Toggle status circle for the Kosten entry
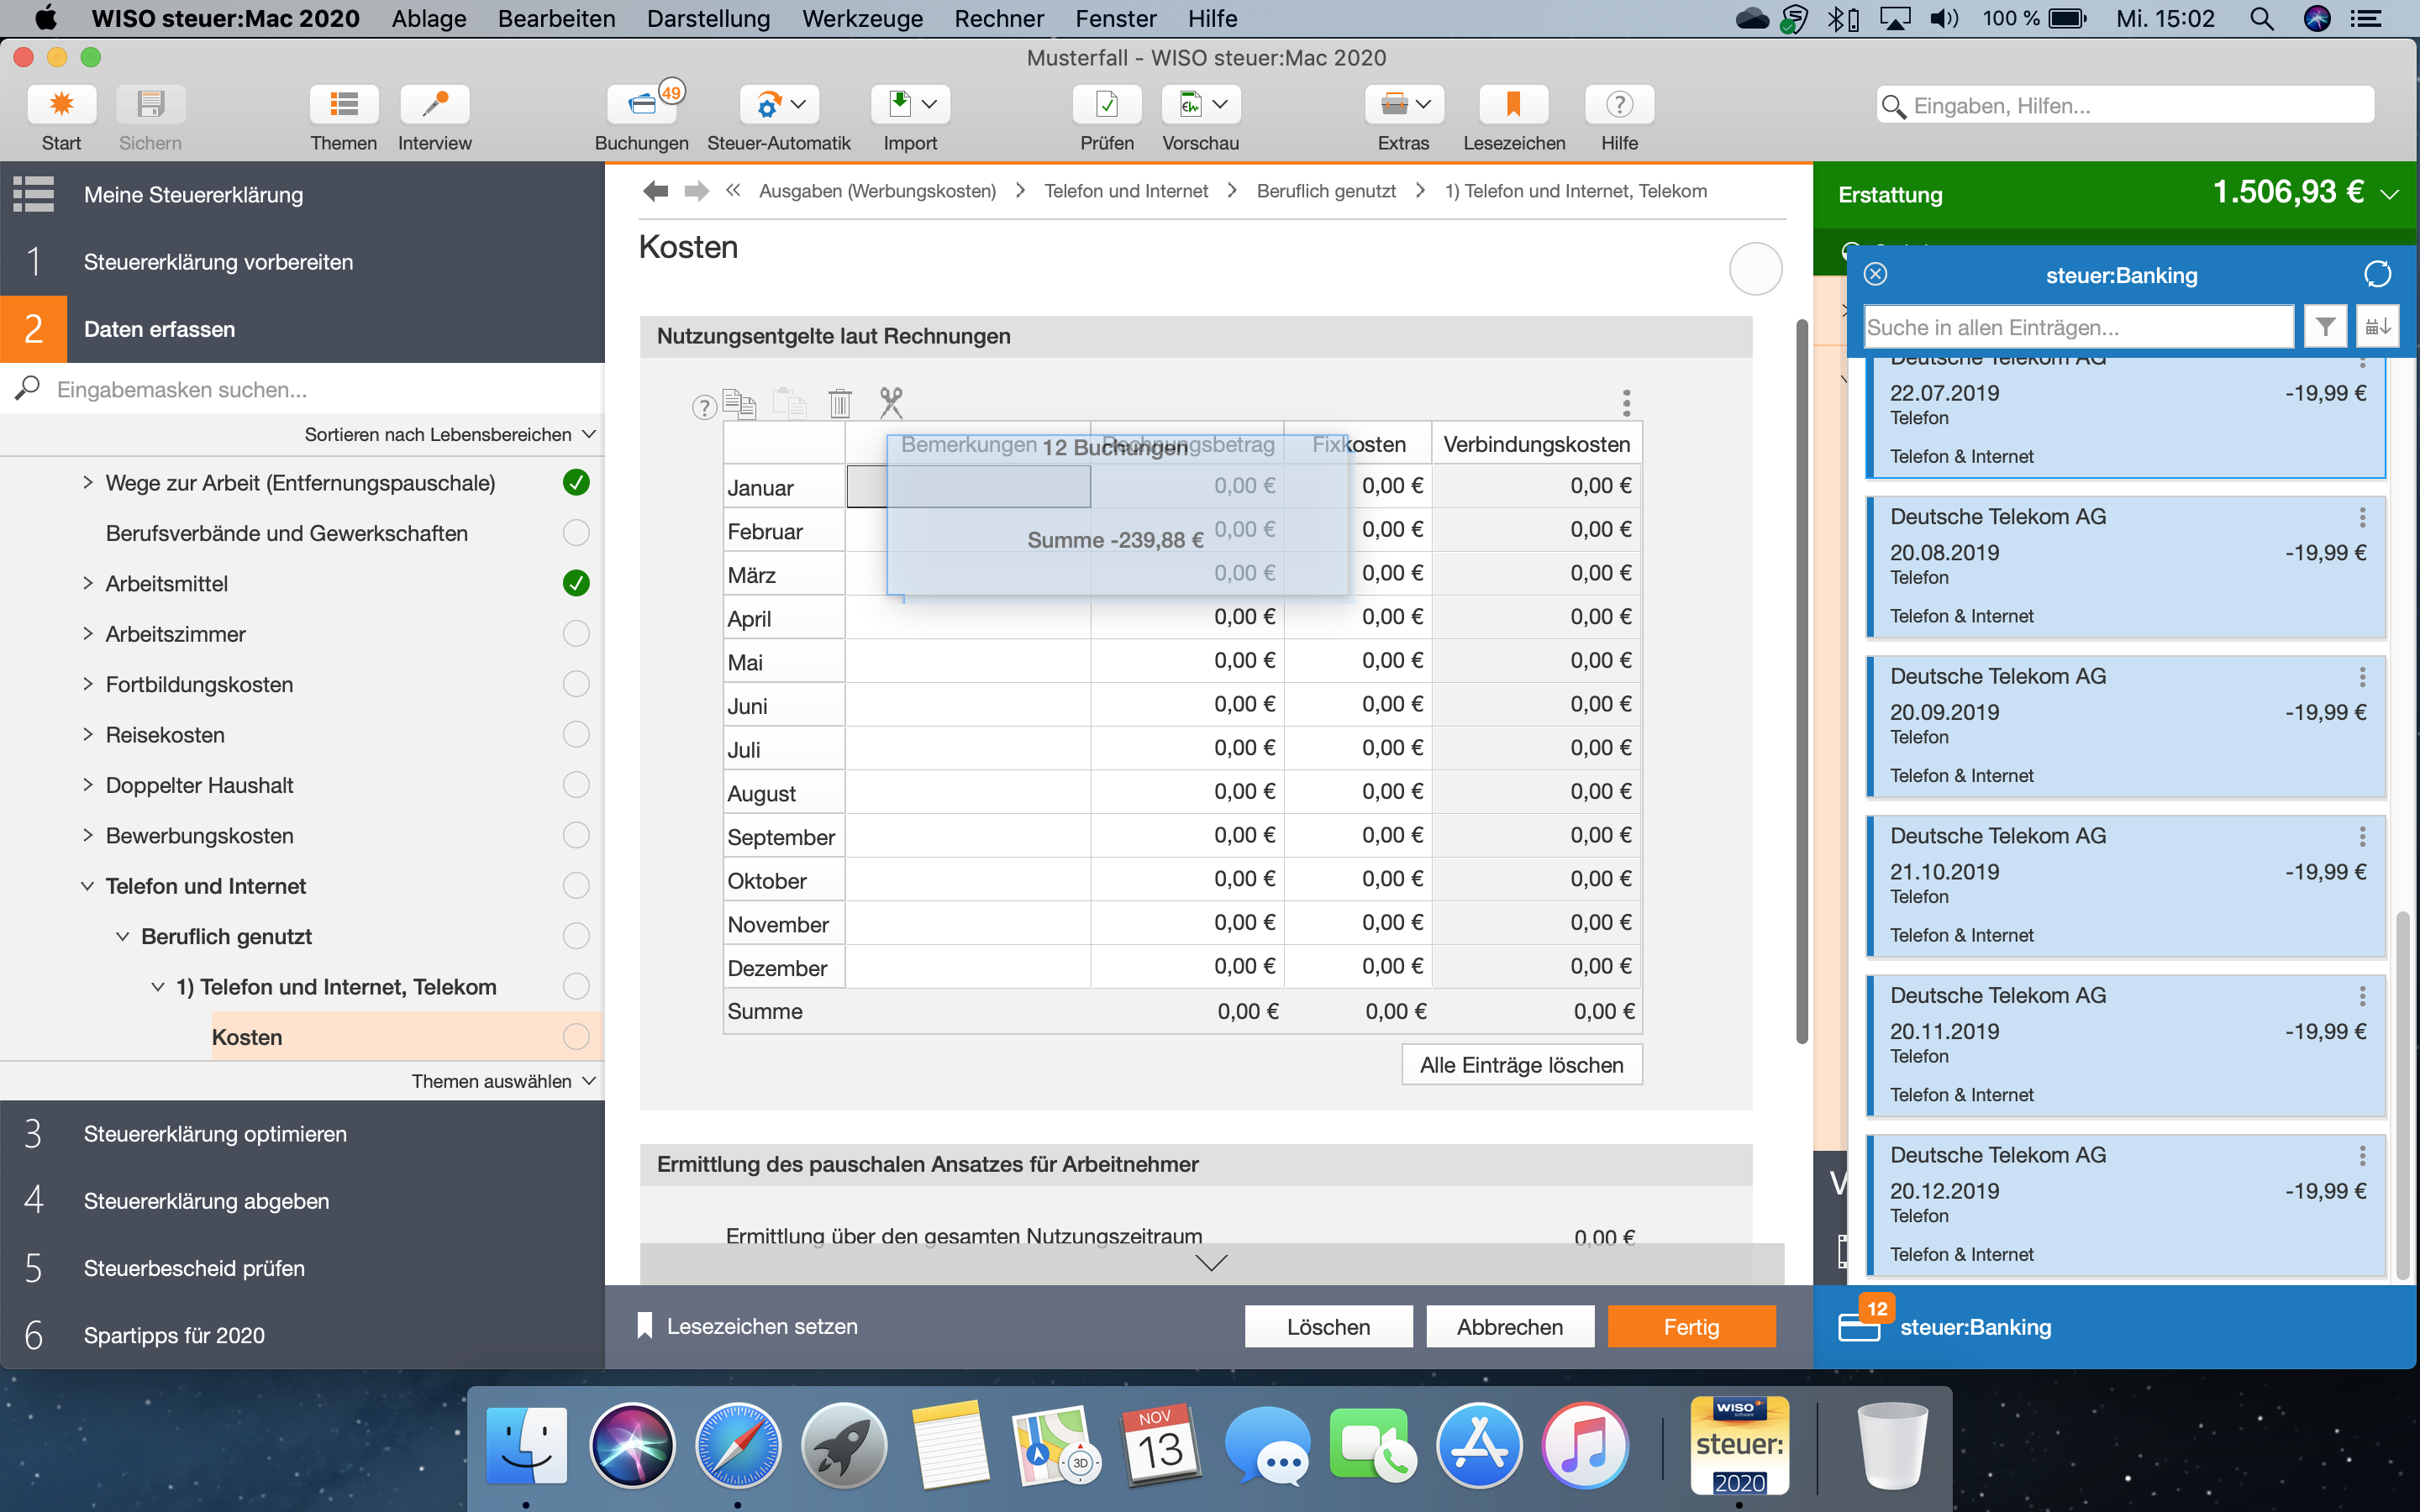Screen dimensions: 2420x1512 coord(576,1037)
